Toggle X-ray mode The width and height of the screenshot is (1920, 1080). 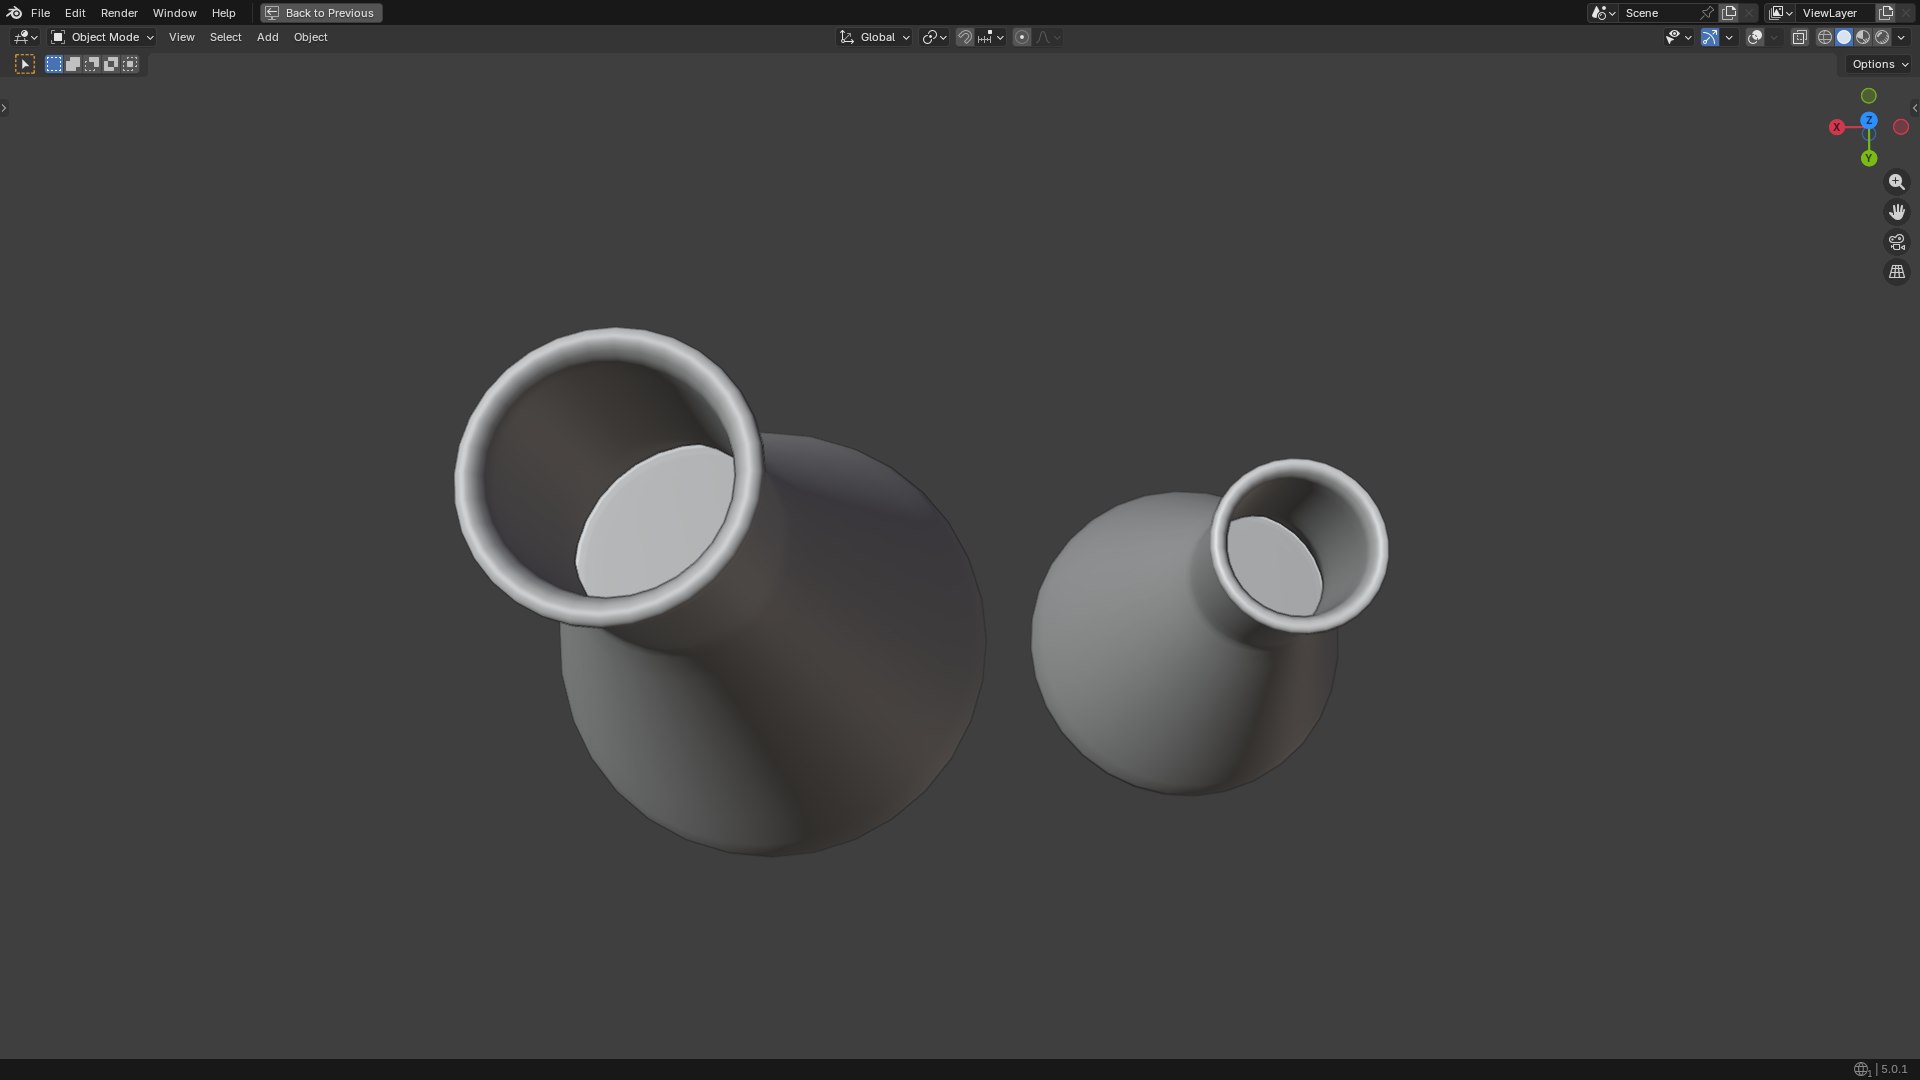pos(1800,37)
